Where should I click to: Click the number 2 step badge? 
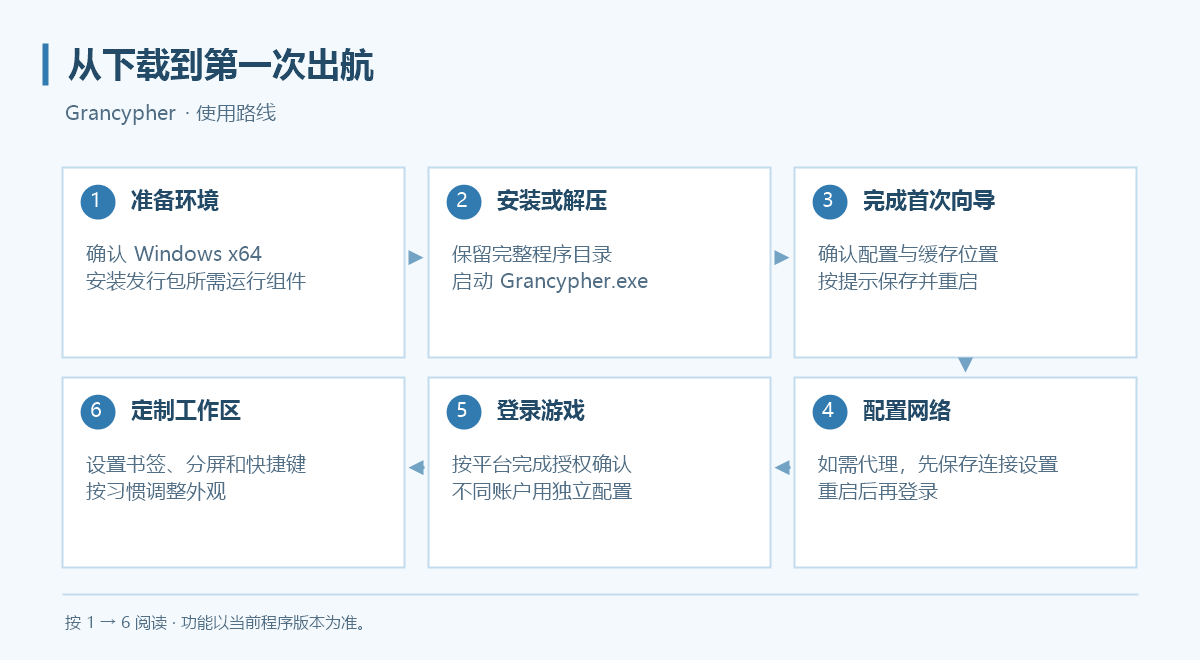[x=463, y=201]
